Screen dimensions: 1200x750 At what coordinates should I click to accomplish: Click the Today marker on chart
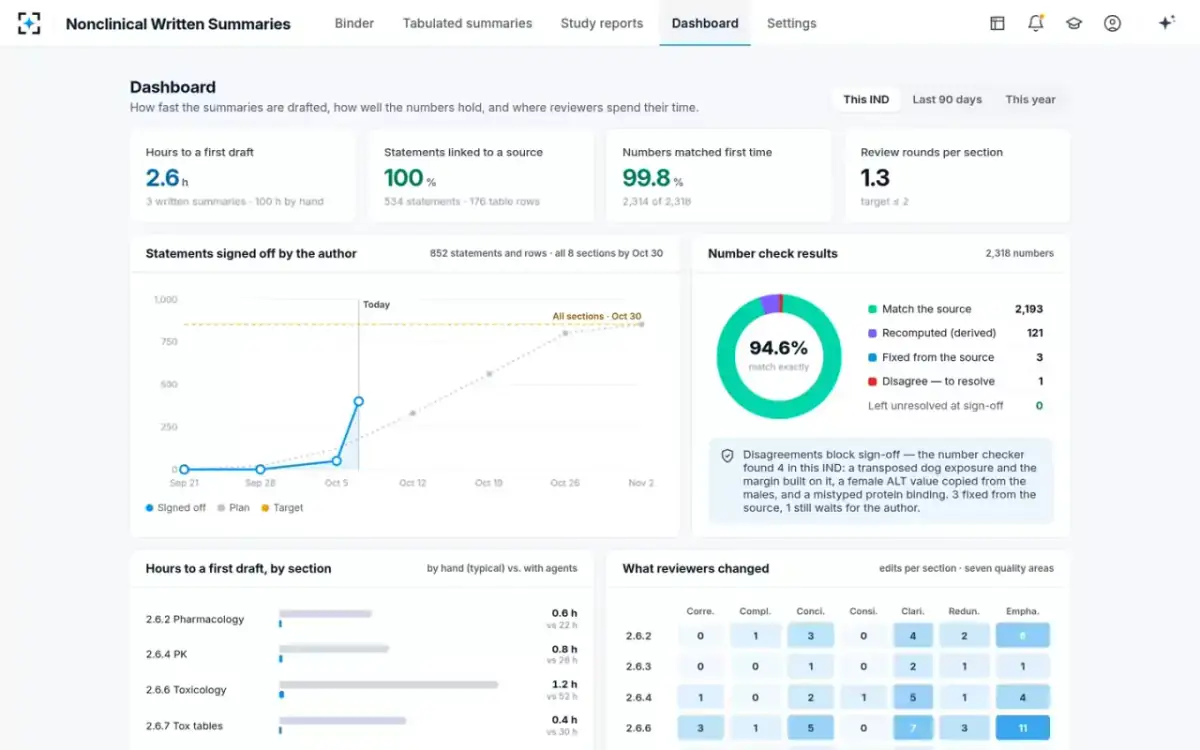coord(376,304)
